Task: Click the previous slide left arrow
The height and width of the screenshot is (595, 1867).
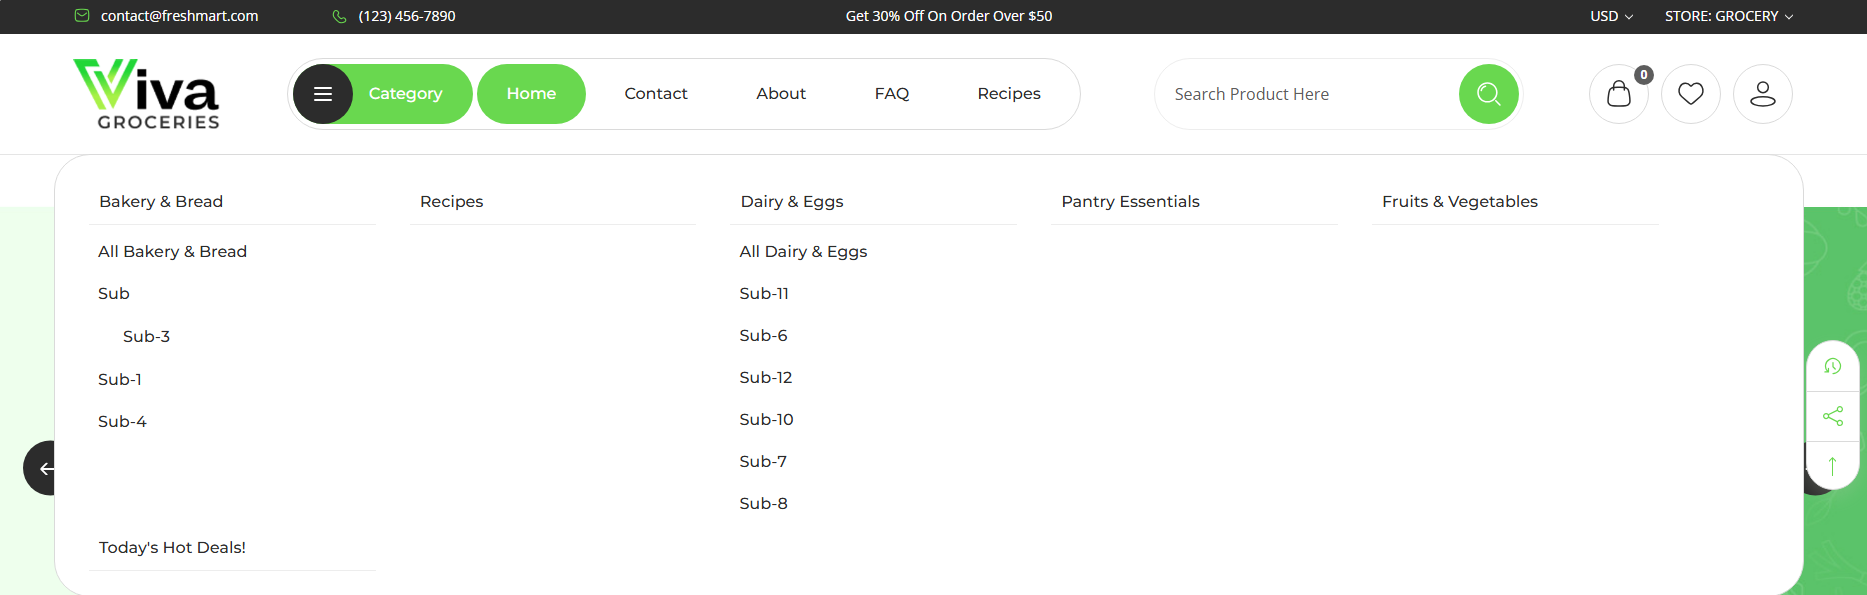Action: [x=40, y=468]
